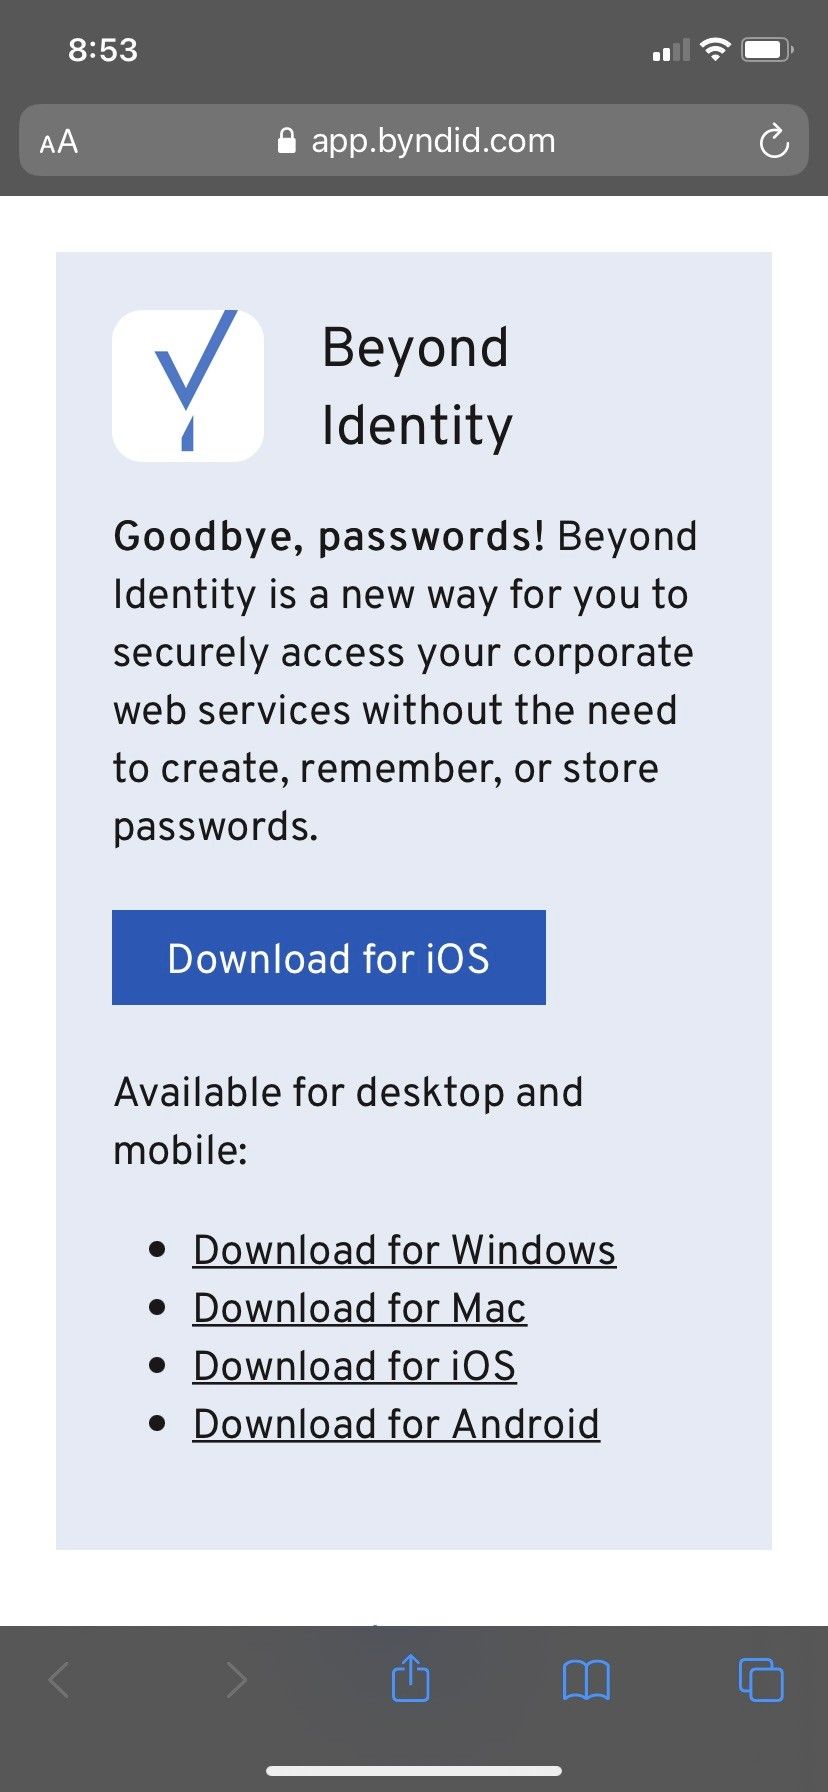The image size is (828, 1792).
Task: Tap the Beyond Identity app logo
Action: point(188,385)
